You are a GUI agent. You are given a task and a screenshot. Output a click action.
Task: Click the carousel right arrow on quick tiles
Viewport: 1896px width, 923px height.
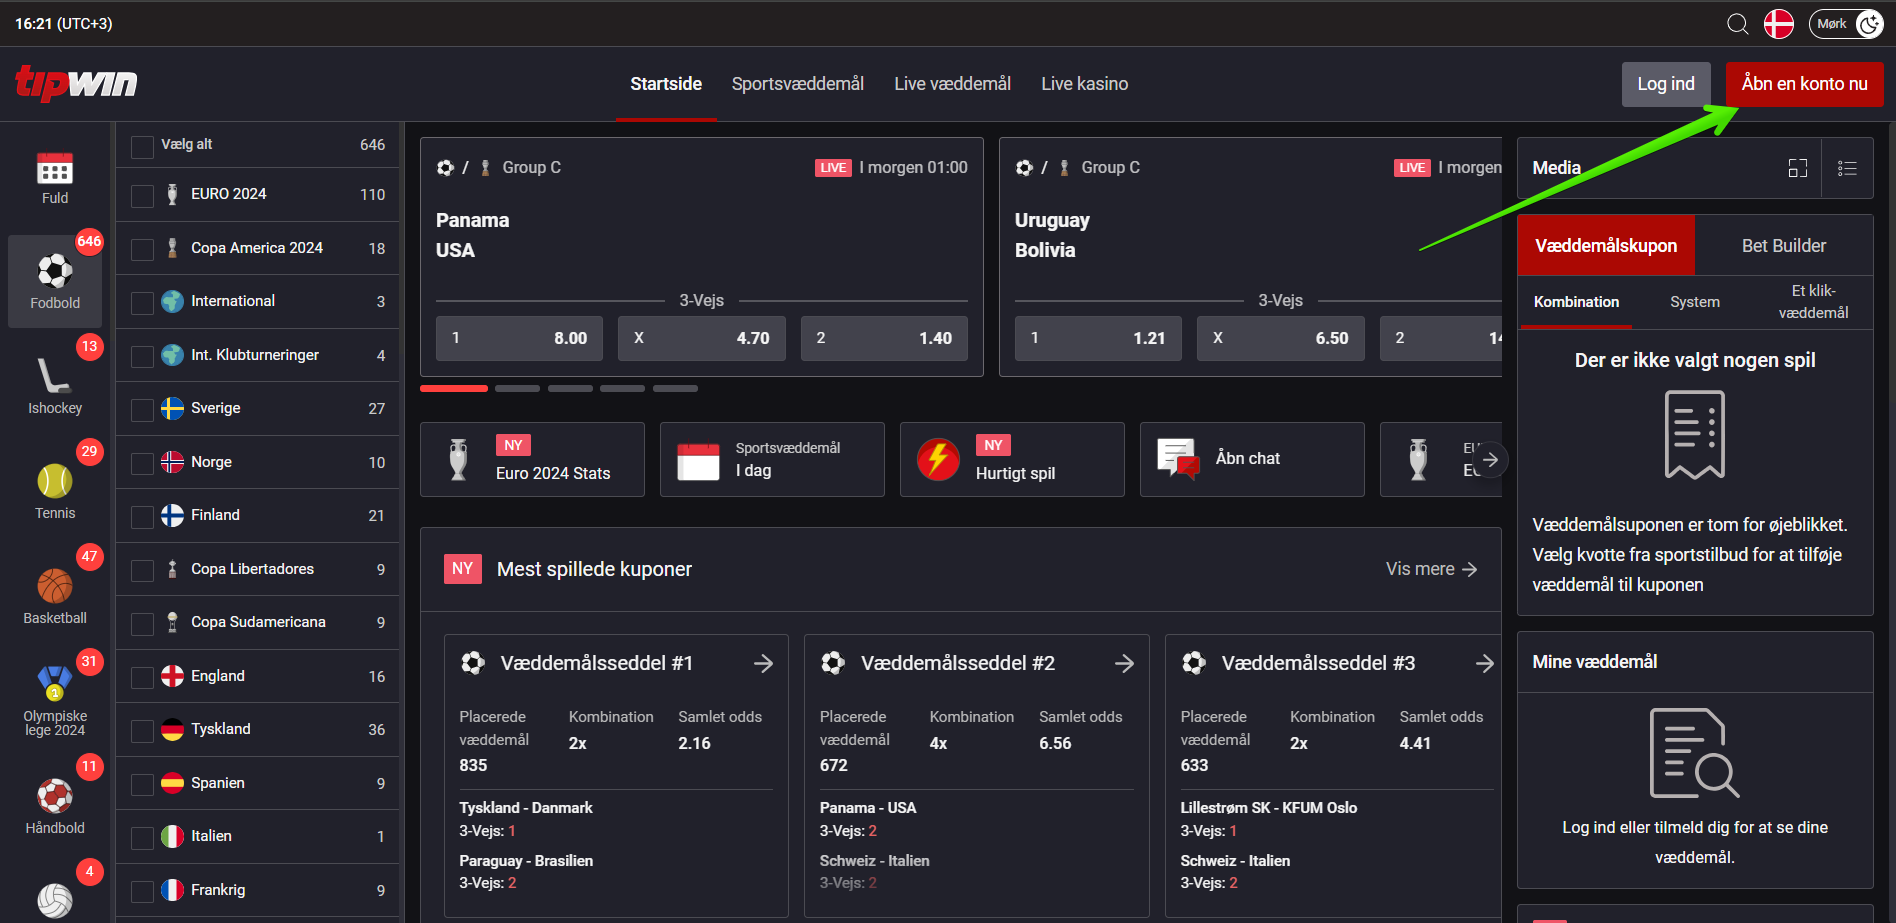pos(1490,460)
